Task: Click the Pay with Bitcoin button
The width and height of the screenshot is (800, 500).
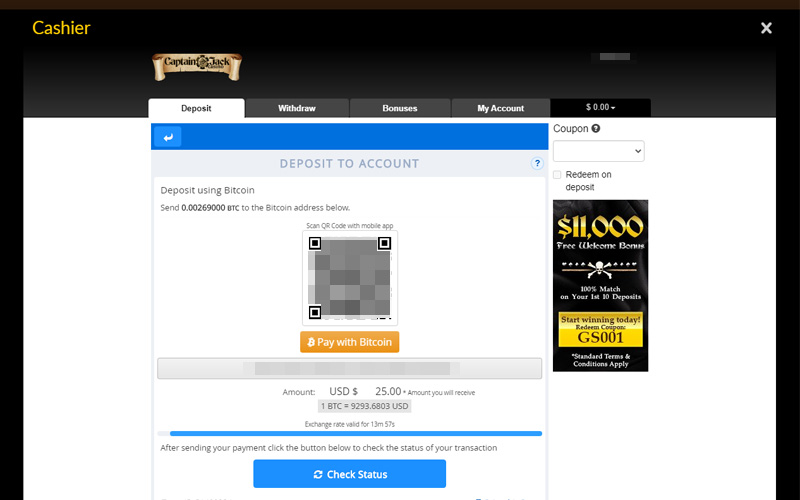Action: tap(349, 342)
